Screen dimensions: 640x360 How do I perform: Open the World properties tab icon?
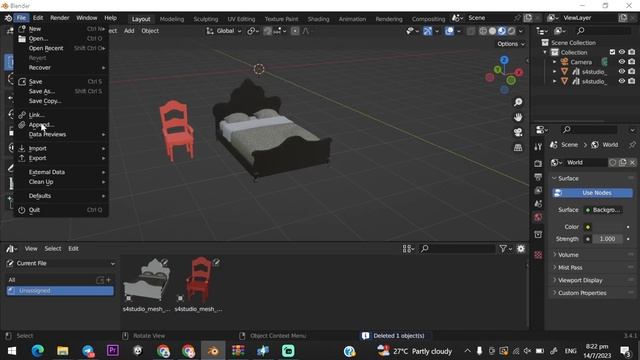[x=538, y=217]
